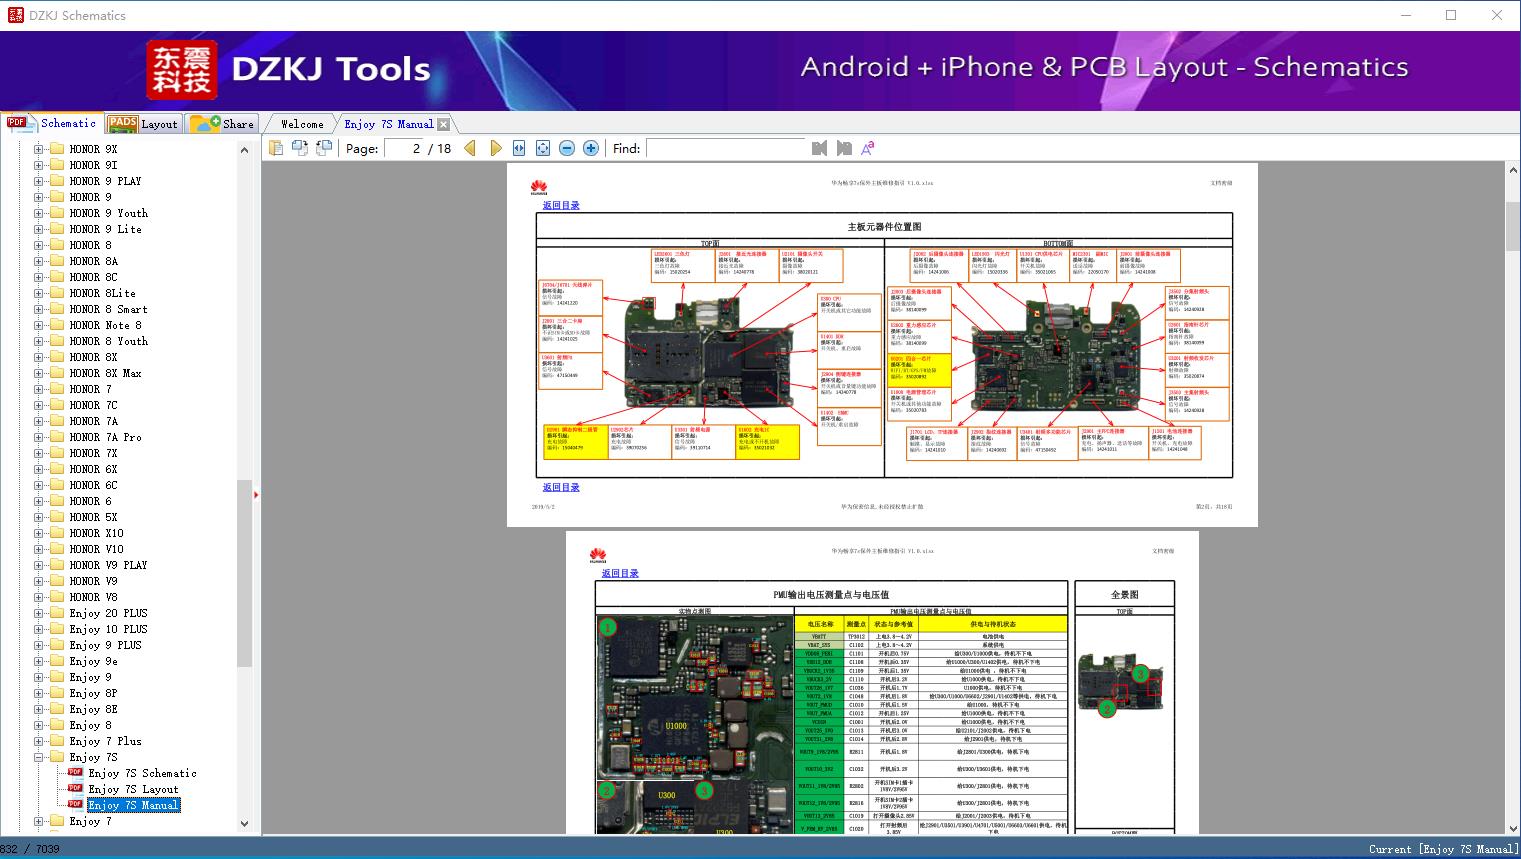Select HONOR X10 in the tree

pyautogui.click(x=96, y=533)
